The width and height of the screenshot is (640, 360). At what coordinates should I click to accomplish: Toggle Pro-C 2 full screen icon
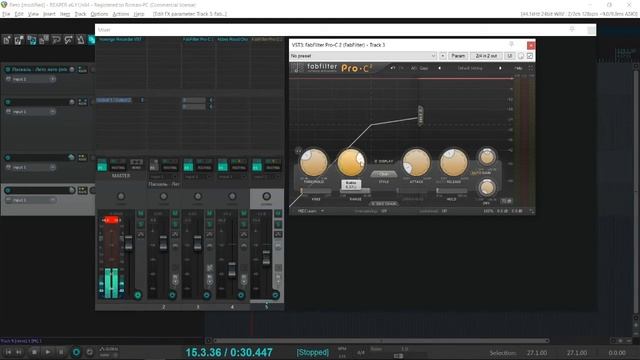pyautogui.click(x=531, y=68)
